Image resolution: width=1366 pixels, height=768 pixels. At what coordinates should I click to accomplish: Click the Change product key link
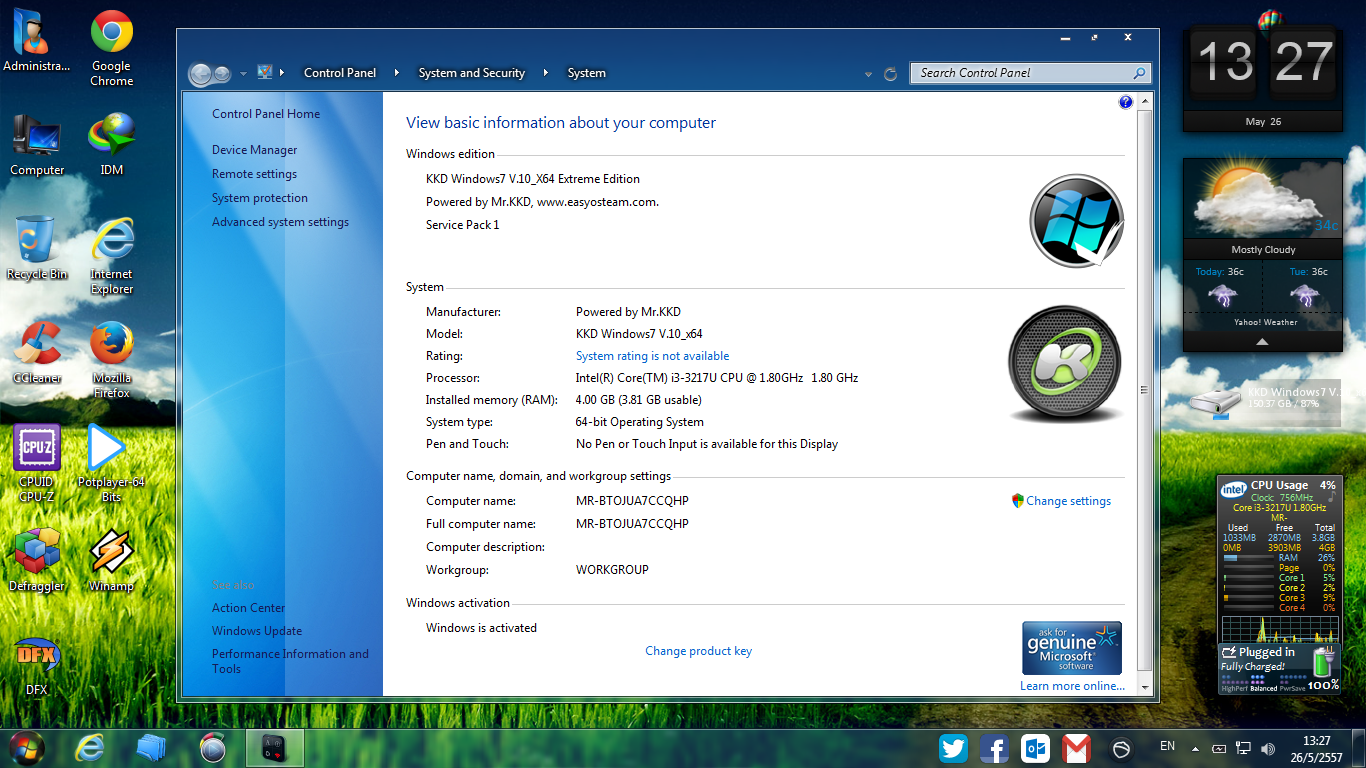pos(699,651)
